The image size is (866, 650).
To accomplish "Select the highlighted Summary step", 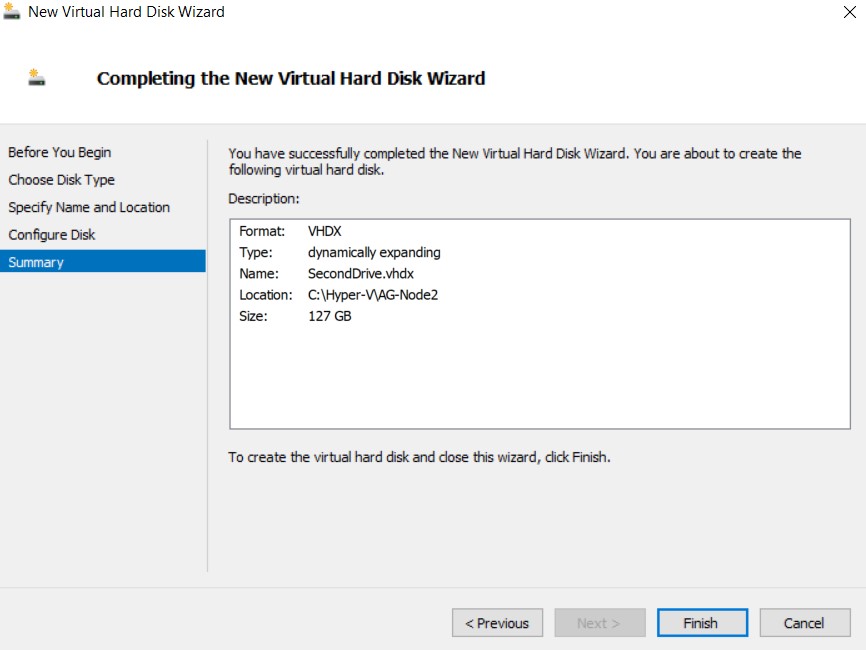I will 36,262.
